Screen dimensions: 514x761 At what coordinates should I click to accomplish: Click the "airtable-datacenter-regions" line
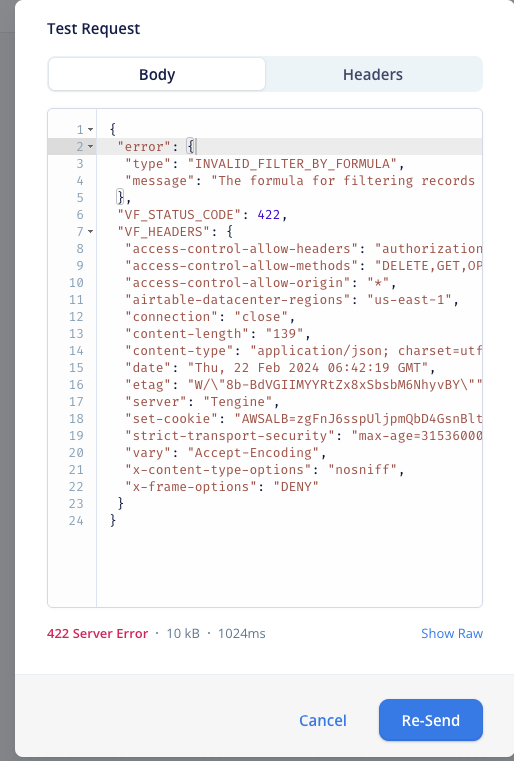tap(289, 299)
